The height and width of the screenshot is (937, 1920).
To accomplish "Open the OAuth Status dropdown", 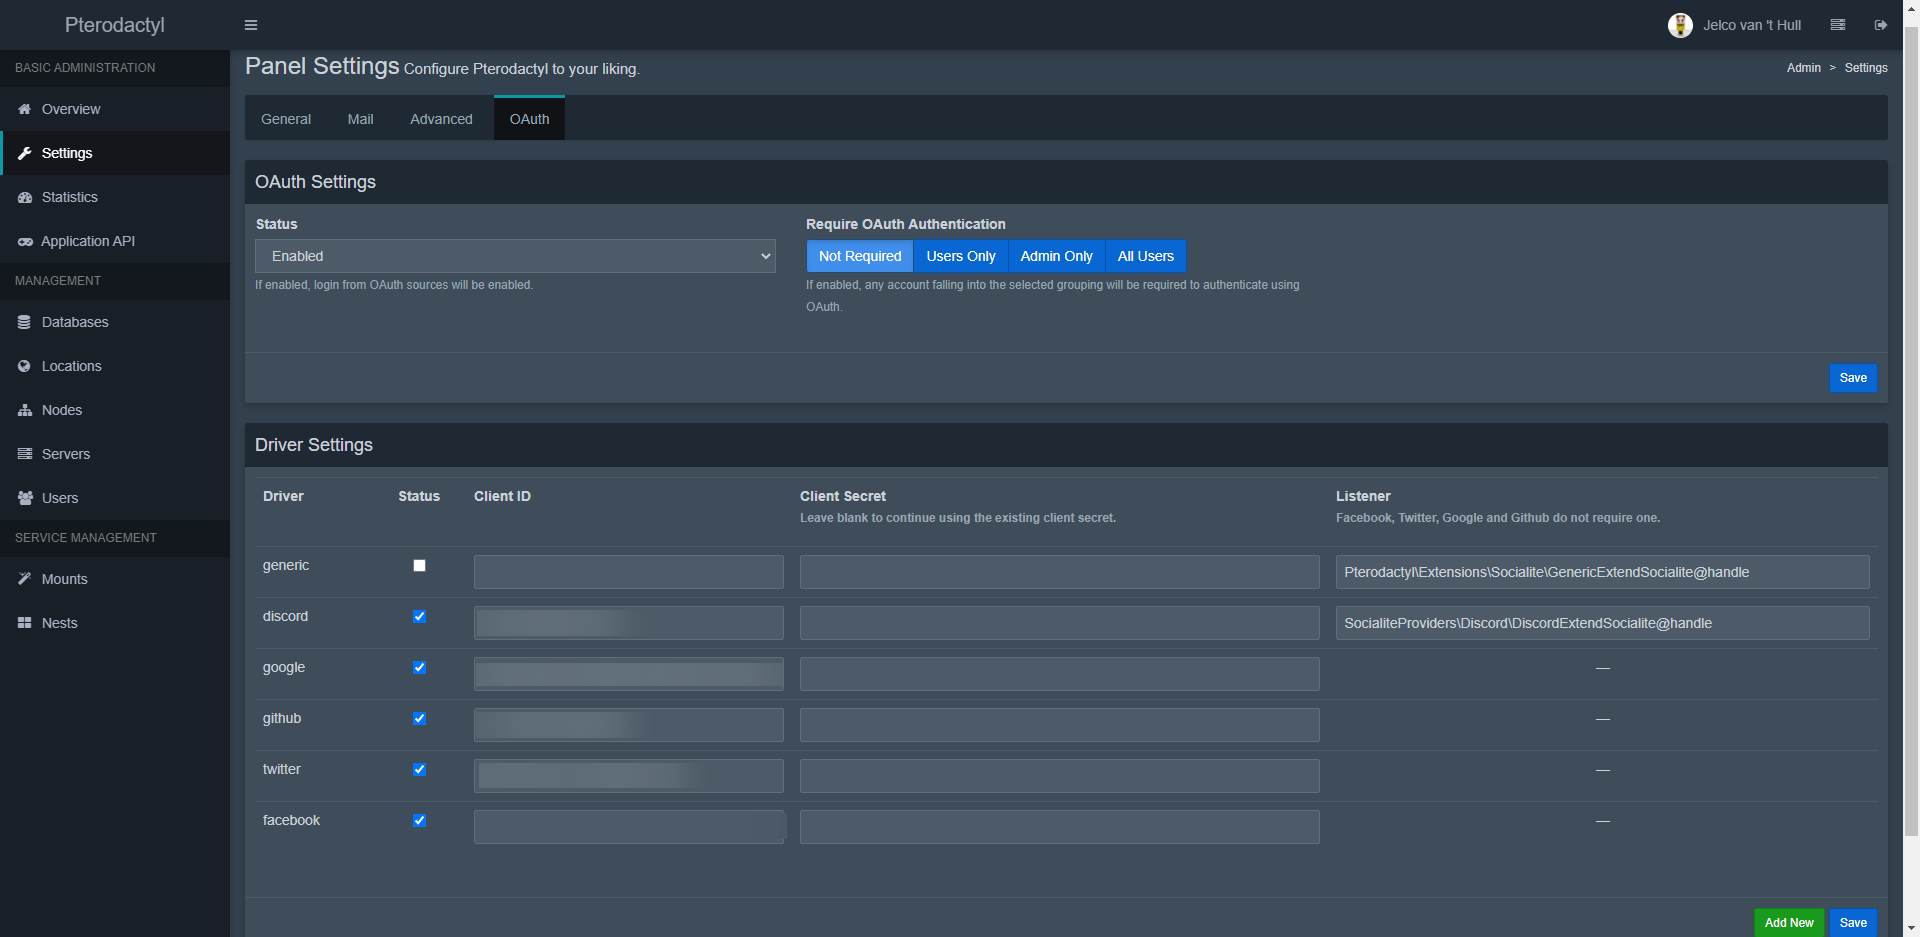I will (515, 256).
